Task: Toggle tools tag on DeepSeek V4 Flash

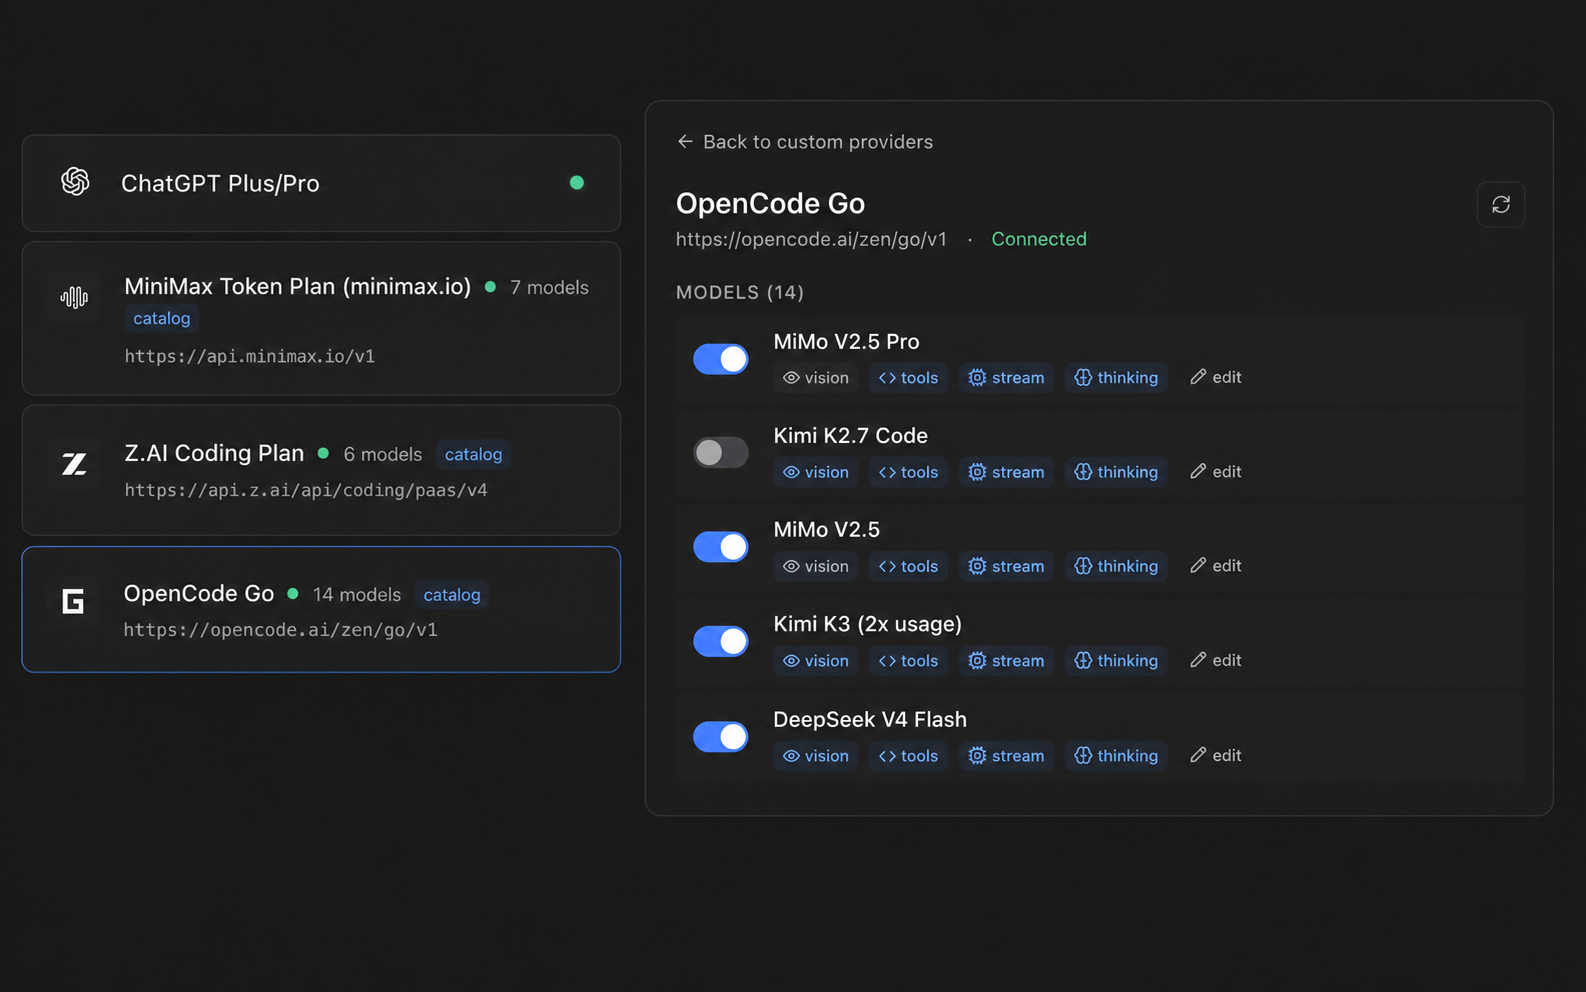Action: [x=908, y=755]
